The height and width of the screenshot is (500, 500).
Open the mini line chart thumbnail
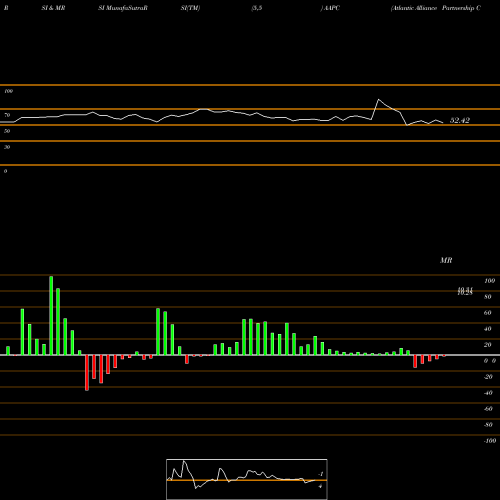pos(247,479)
